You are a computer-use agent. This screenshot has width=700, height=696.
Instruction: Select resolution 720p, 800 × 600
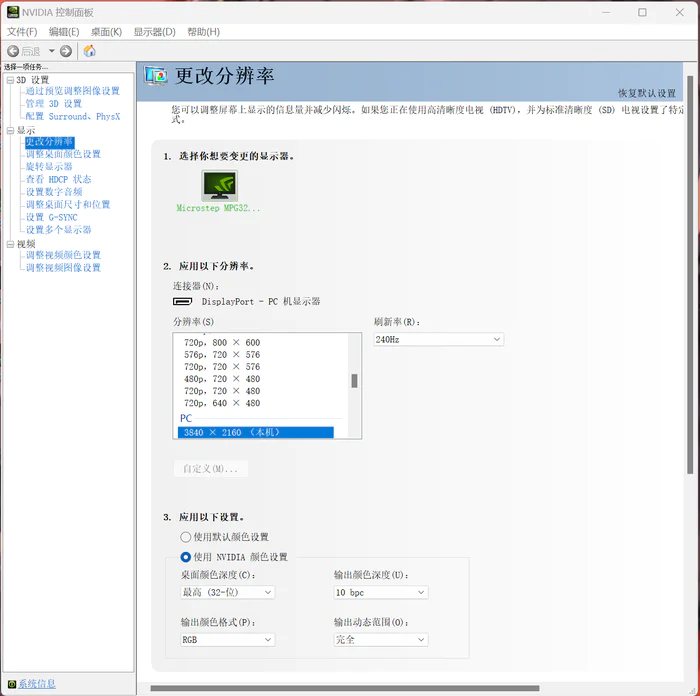(222, 343)
